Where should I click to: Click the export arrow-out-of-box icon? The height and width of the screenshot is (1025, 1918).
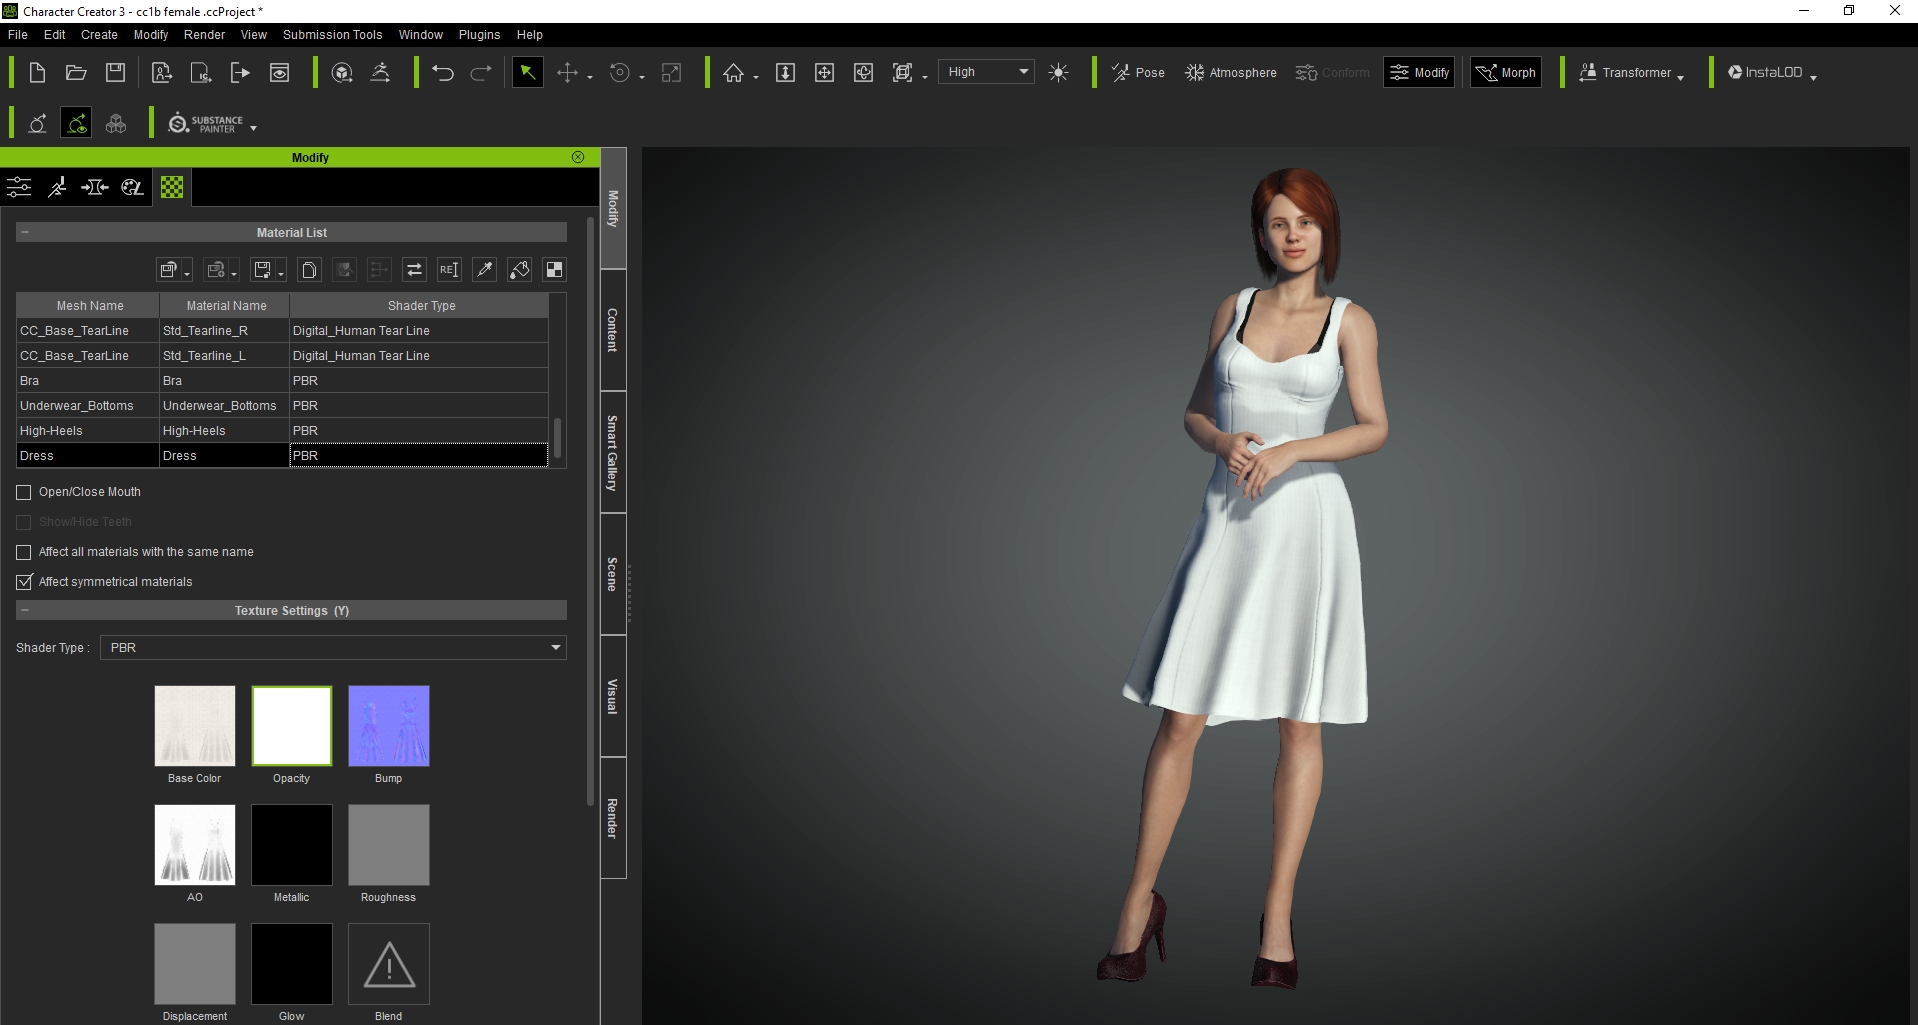coord(240,72)
